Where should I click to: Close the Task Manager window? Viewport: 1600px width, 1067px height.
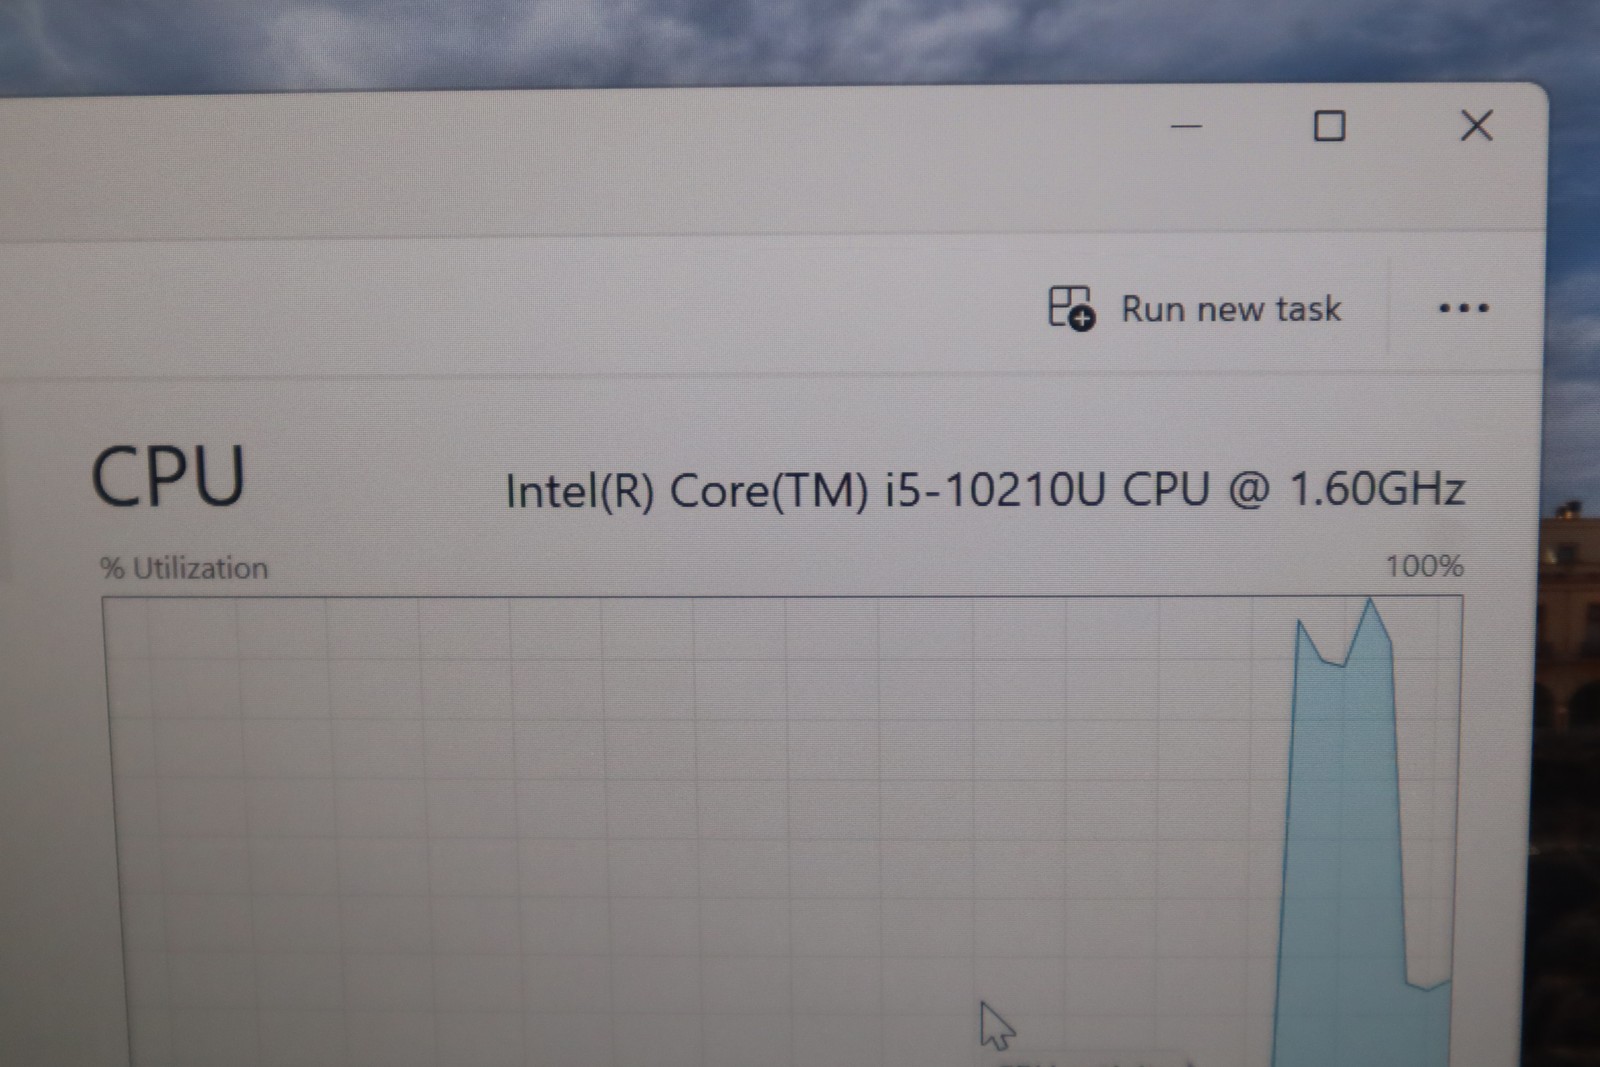tap(1476, 126)
